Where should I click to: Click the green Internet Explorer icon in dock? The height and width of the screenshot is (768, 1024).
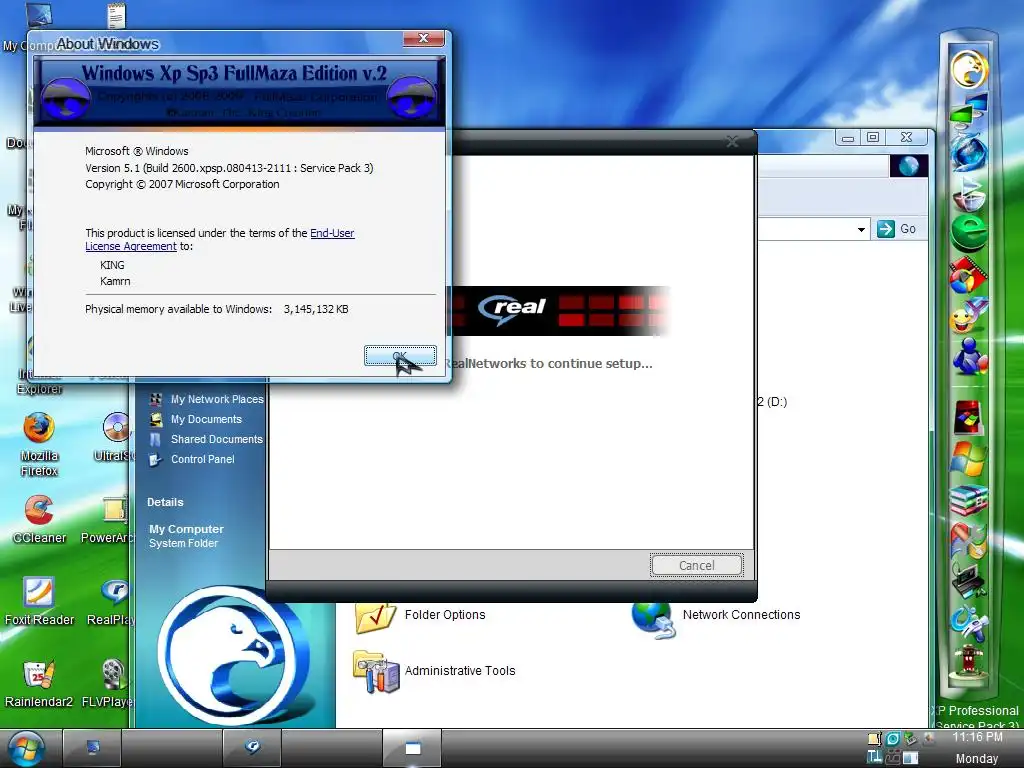click(969, 232)
